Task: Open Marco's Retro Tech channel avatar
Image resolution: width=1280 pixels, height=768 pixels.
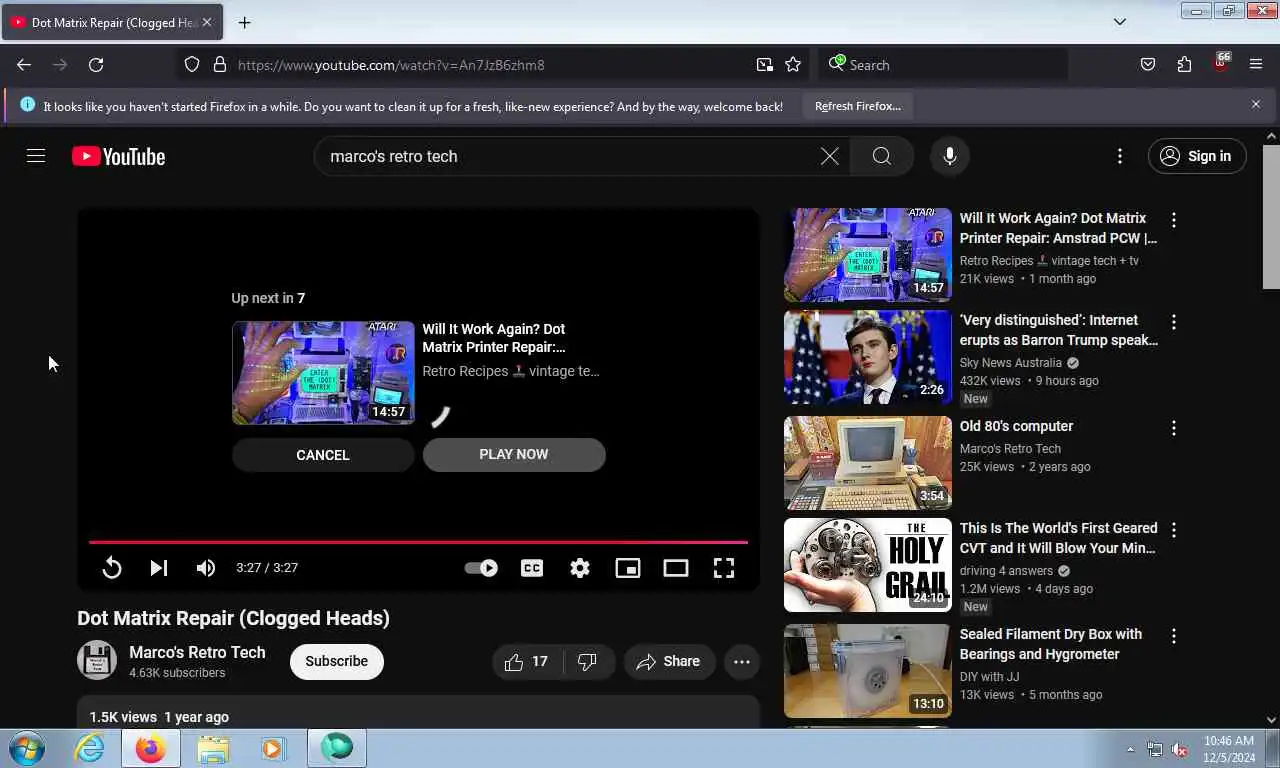Action: (97, 661)
